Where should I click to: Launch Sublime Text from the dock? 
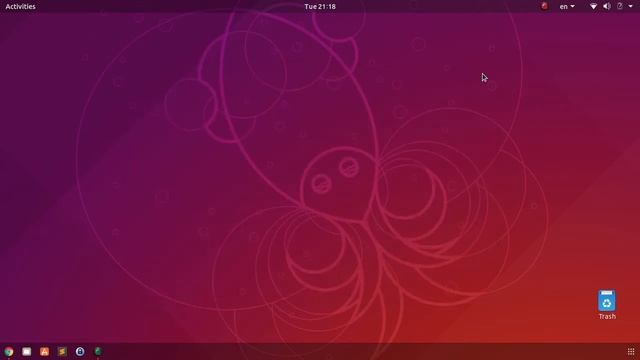(x=62, y=351)
